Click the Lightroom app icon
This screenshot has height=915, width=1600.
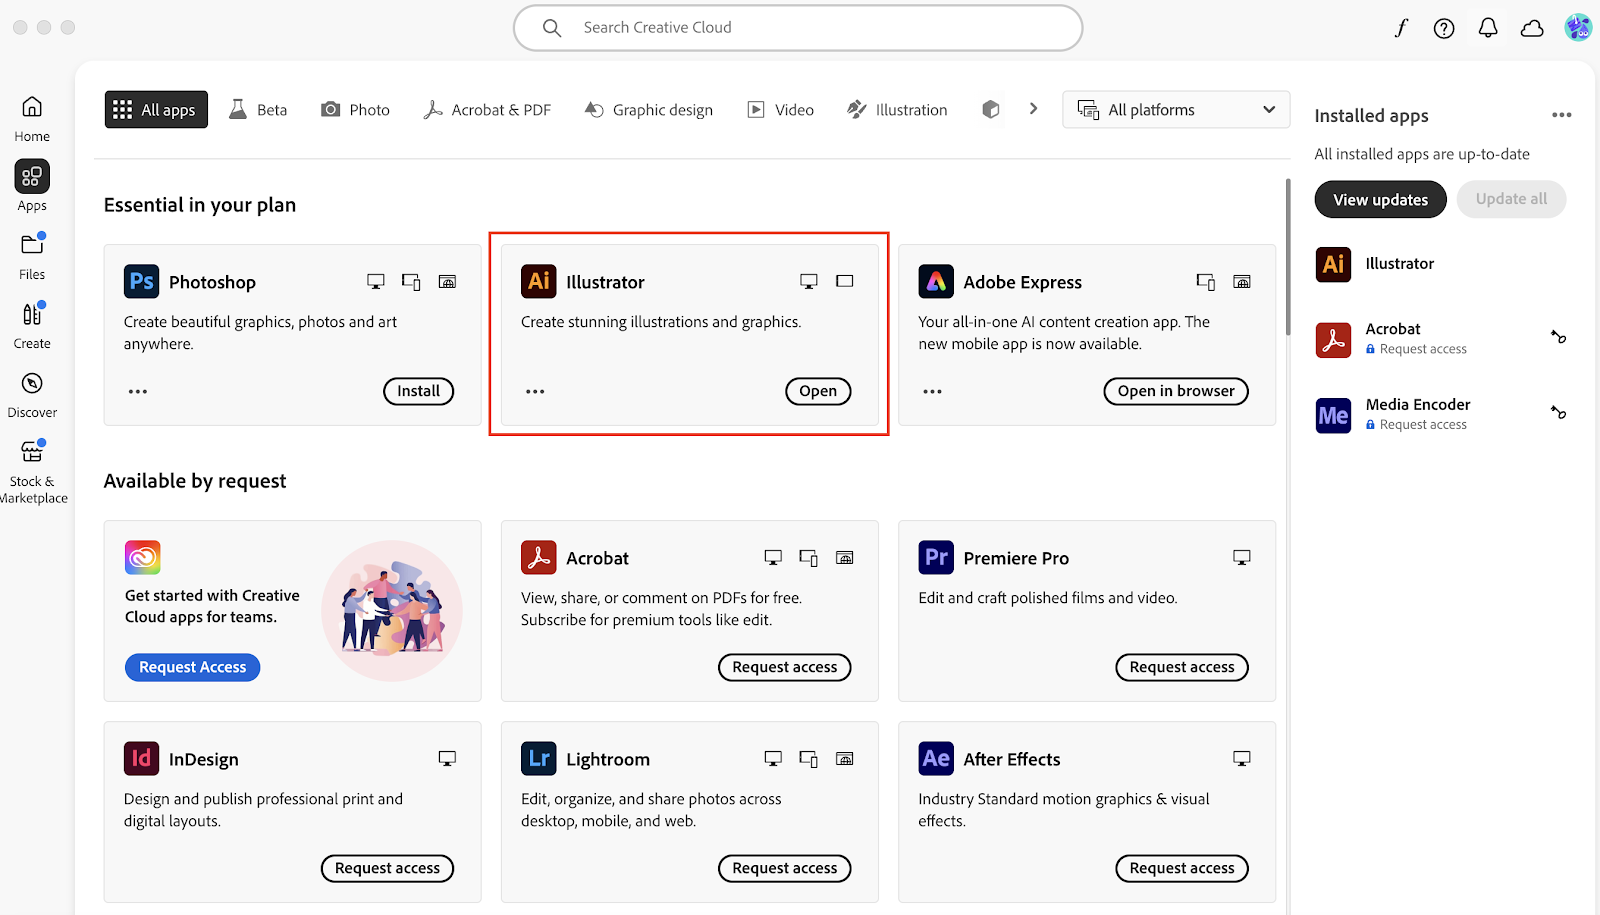pyautogui.click(x=538, y=758)
